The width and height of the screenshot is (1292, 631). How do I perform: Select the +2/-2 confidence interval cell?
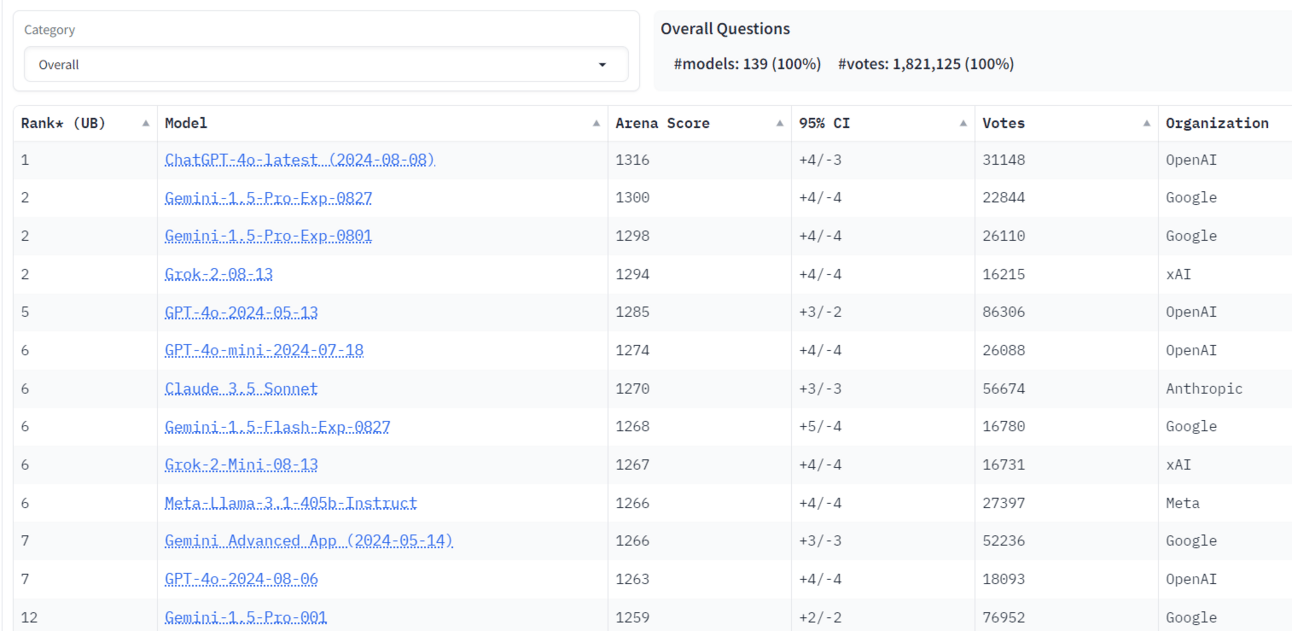point(883,617)
